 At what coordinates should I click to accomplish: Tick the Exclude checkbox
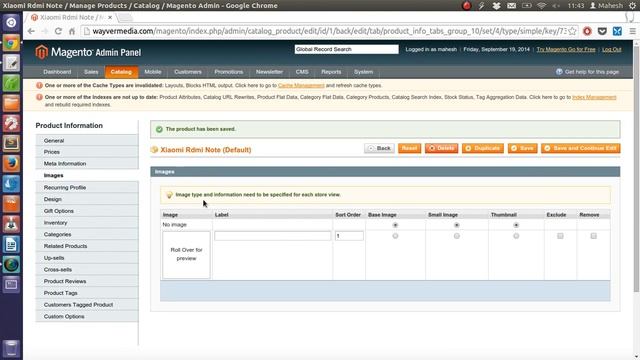point(560,236)
